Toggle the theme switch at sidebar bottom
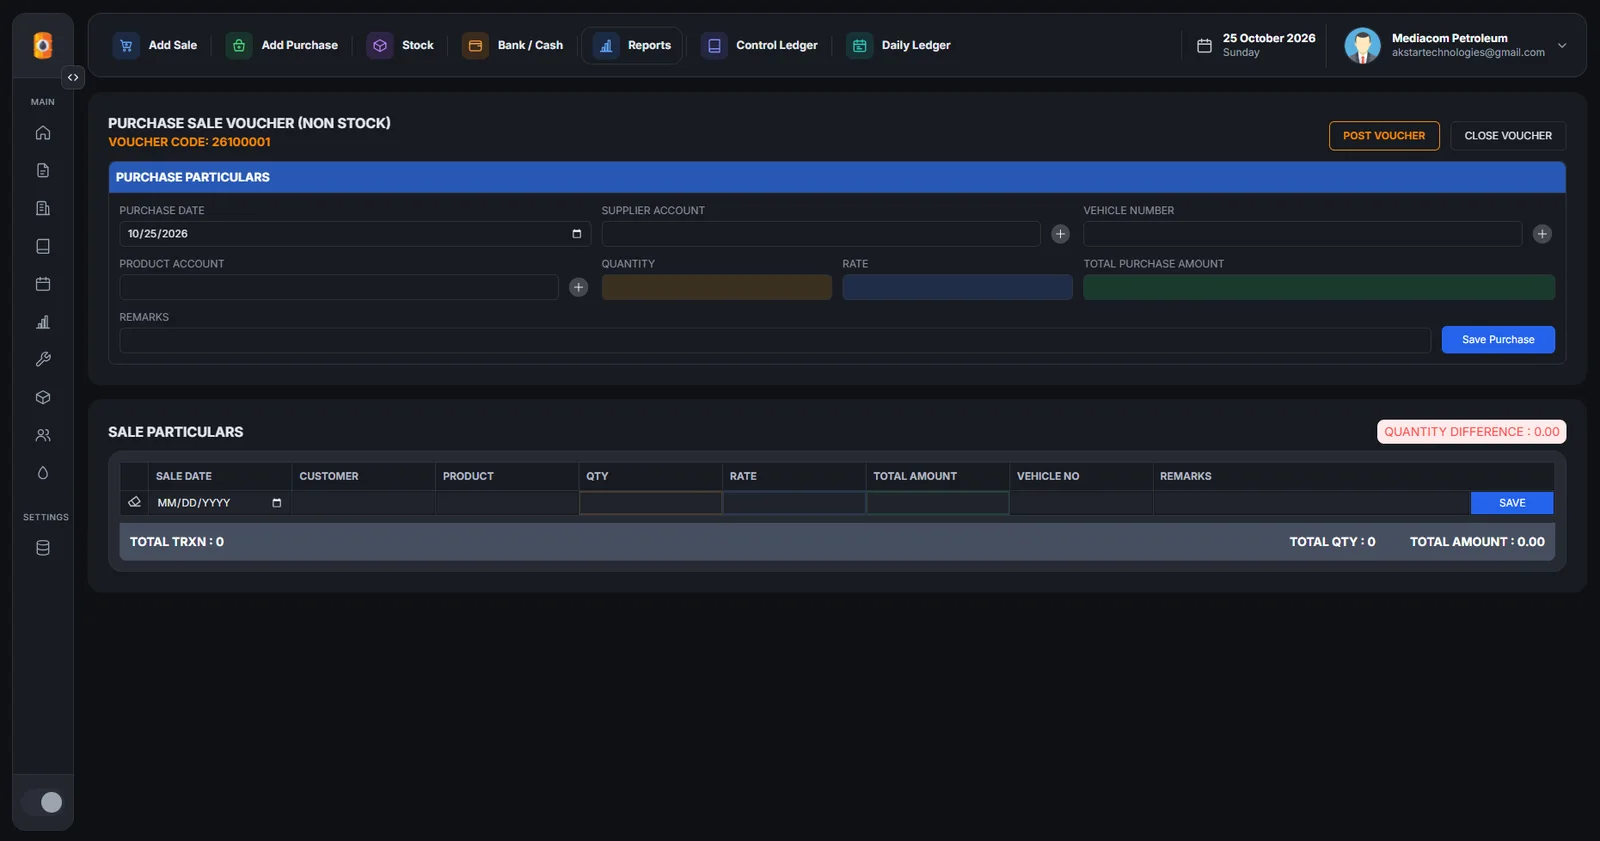 [x=43, y=802]
